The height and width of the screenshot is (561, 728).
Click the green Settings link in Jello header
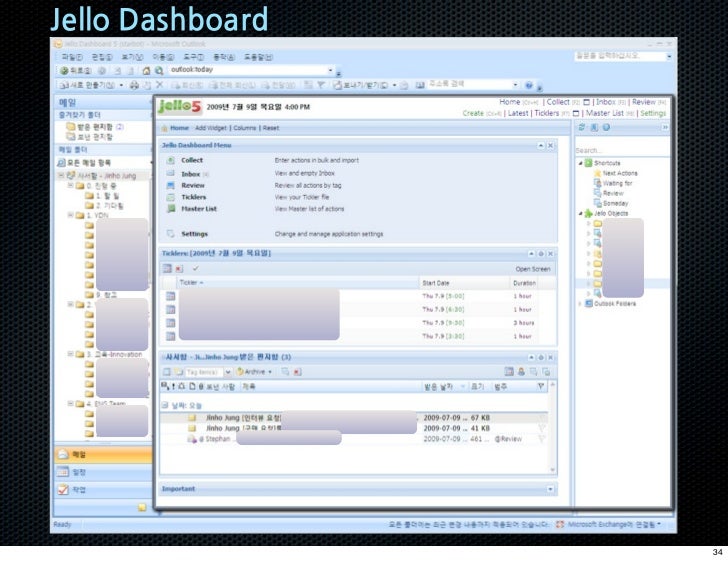653,113
